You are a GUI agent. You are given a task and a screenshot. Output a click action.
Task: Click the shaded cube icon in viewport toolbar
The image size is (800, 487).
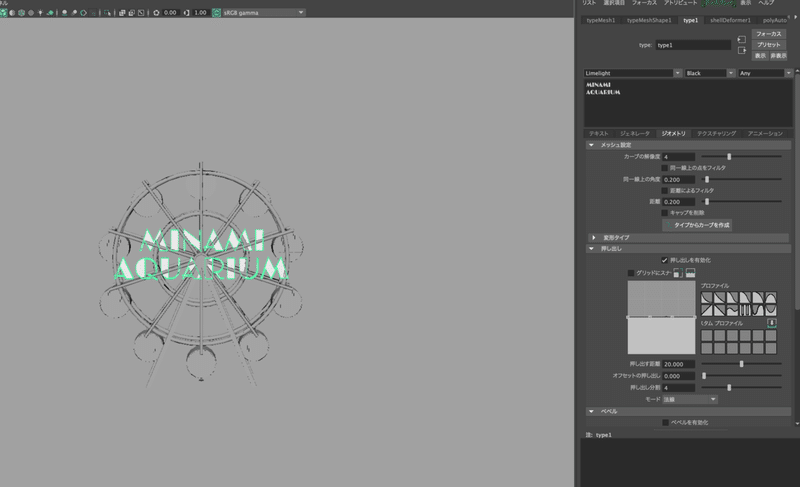[x=3, y=13]
